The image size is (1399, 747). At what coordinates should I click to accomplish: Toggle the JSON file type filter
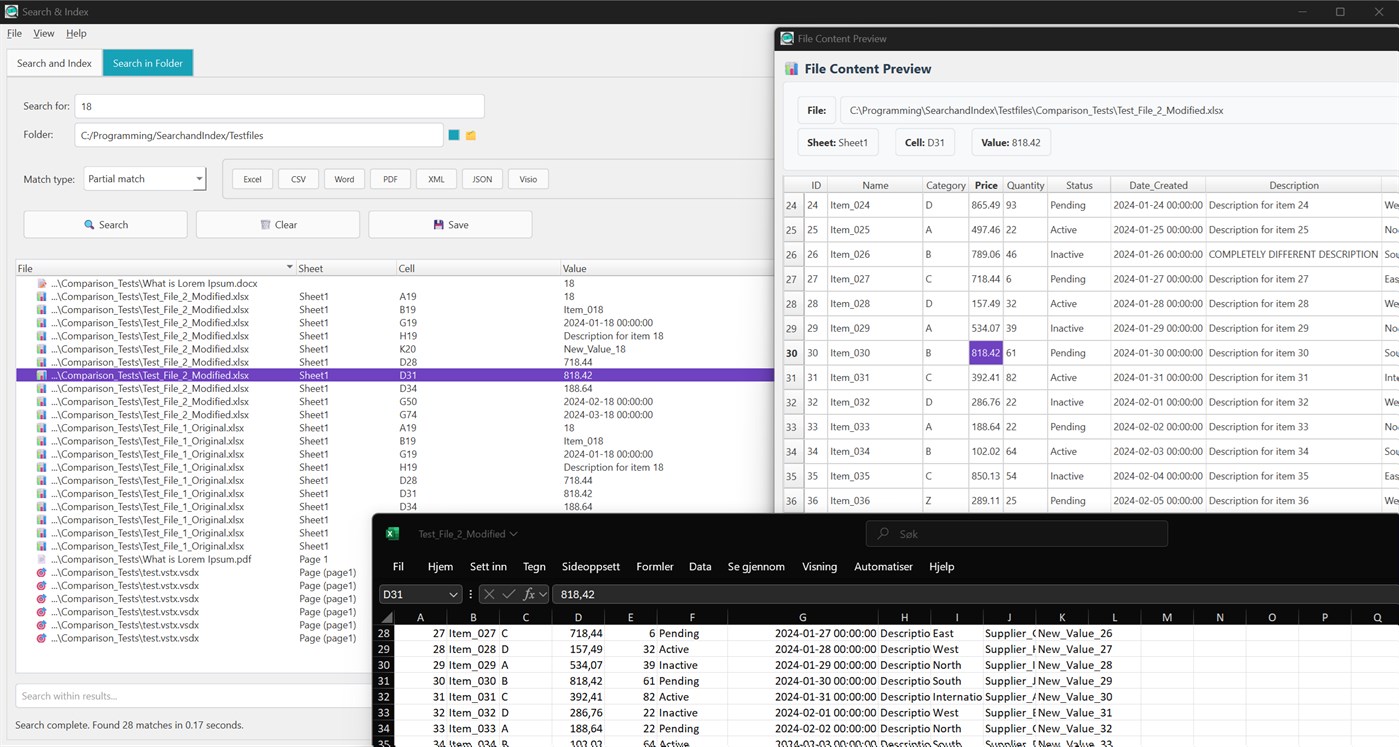482,178
